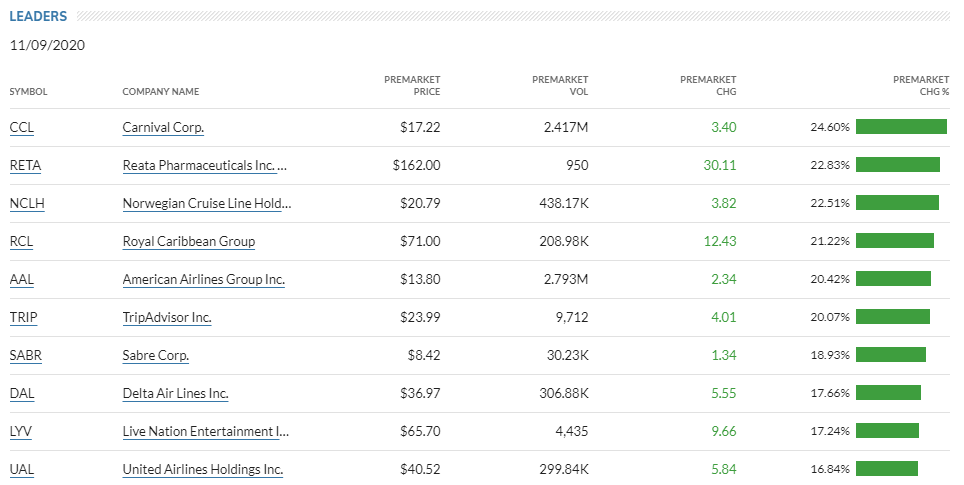
Task: Open Carnival Corp. company page
Action: click(163, 128)
